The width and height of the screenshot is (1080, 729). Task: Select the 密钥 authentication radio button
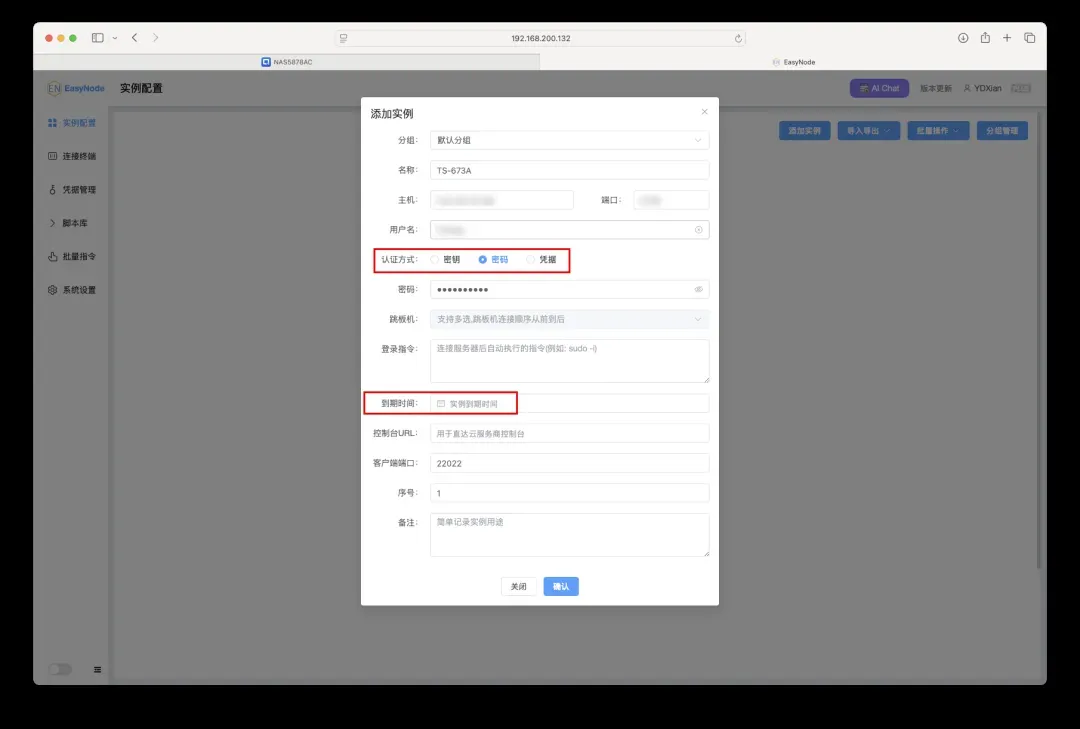[x=435, y=260]
